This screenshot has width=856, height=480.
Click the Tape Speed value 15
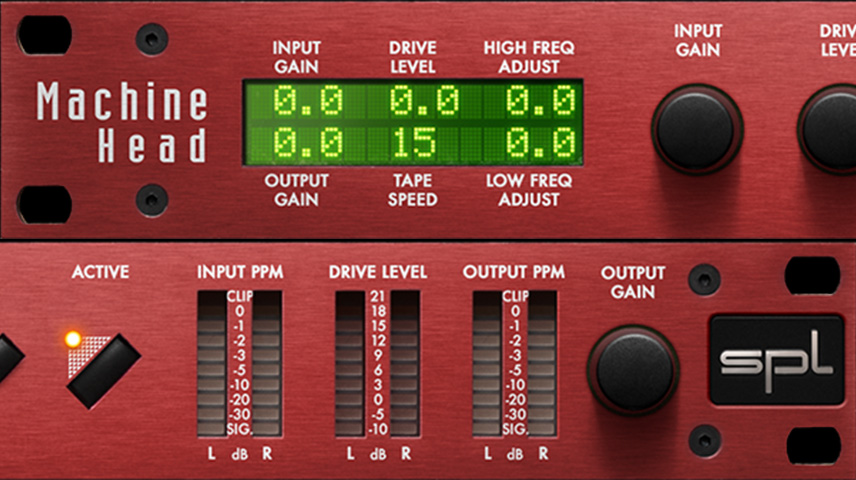pos(413,143)
